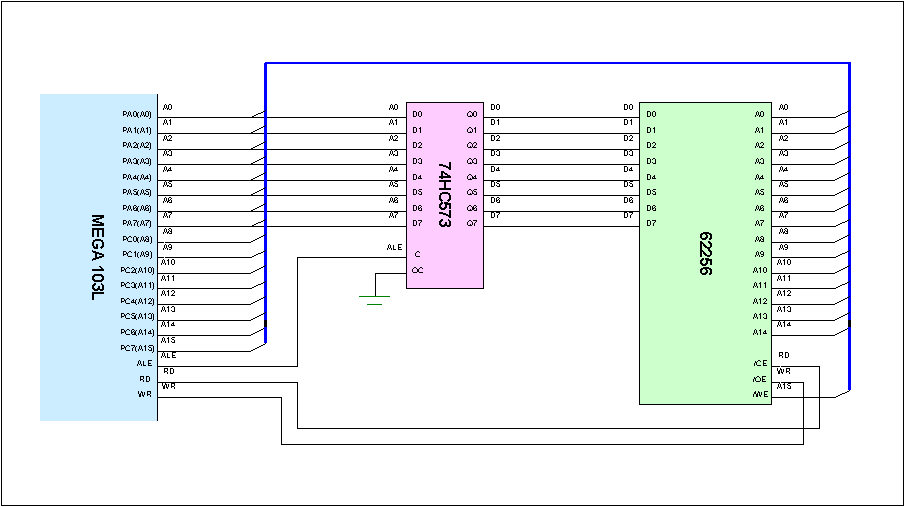Select the A14 pin inside the 62256

(x=759, y=332)
